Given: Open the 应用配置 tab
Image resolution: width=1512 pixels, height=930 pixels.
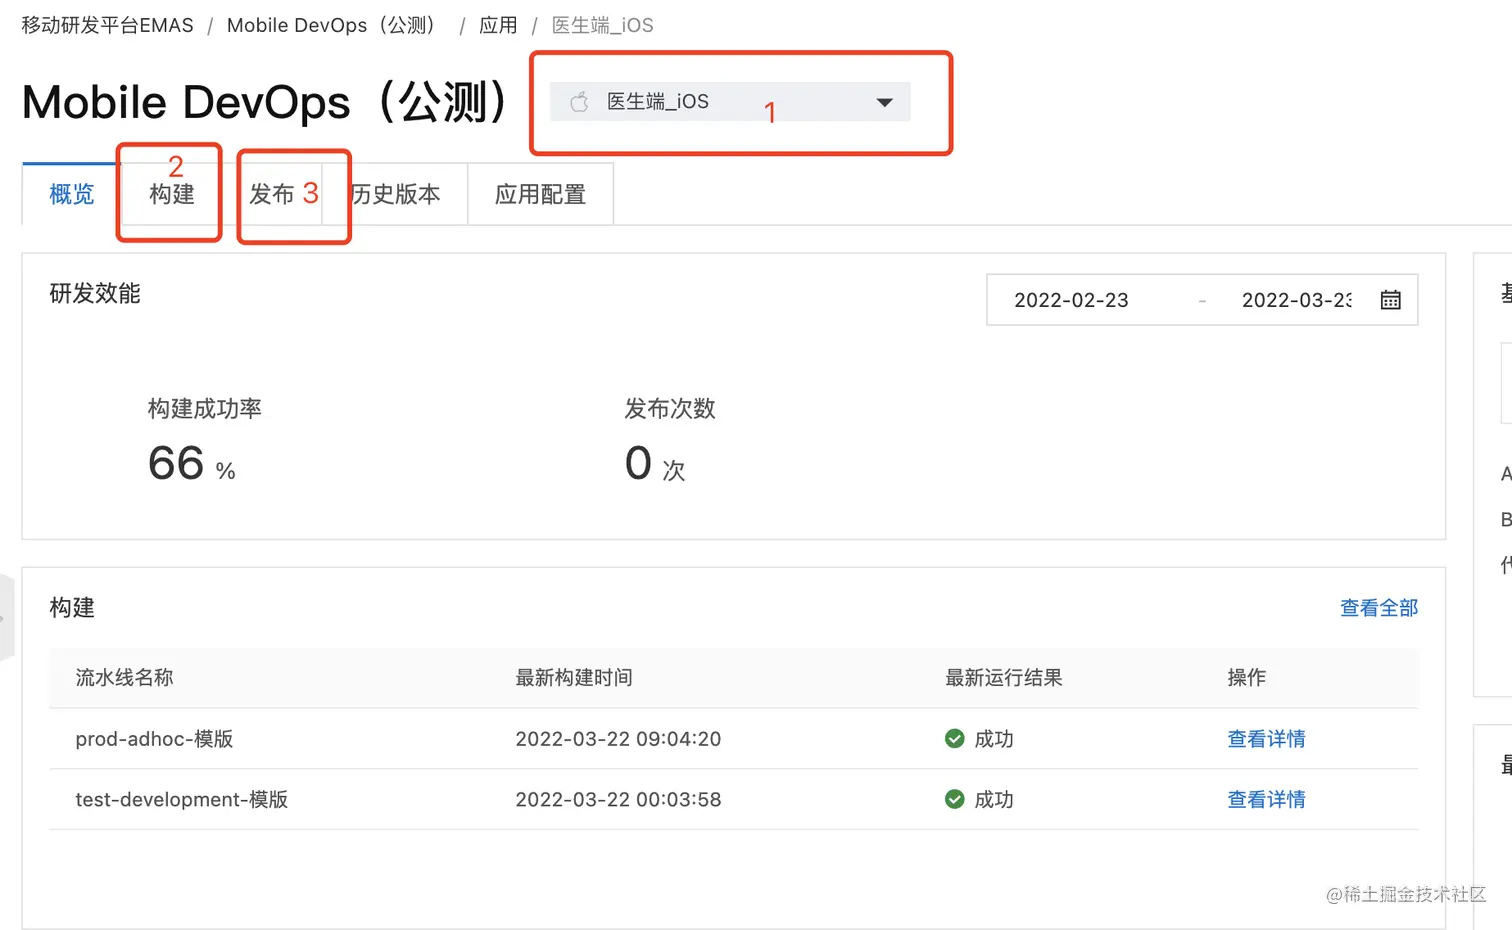Looking at the screenshot, I should [540, 194].
